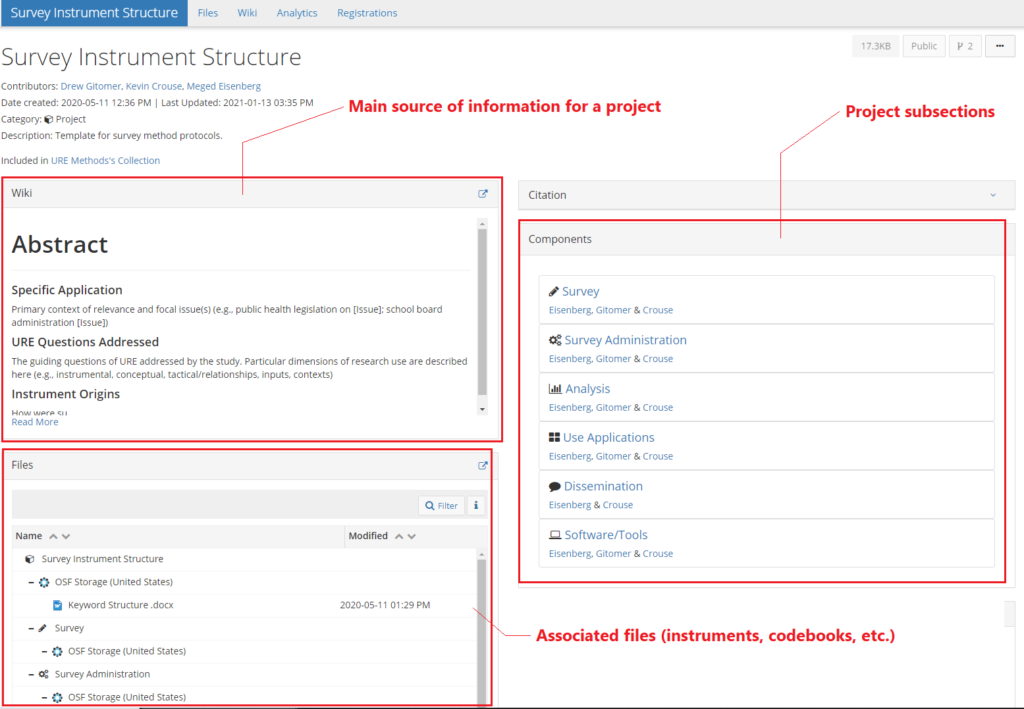Open the Survey Administration component
The image size is (1024, 709).
(x=626, y=340)
